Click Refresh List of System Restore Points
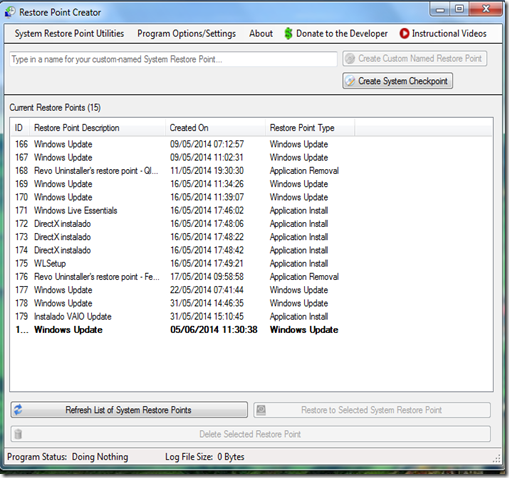The width and height of the screenshot is (509, 478). click(x=129, y=410)
